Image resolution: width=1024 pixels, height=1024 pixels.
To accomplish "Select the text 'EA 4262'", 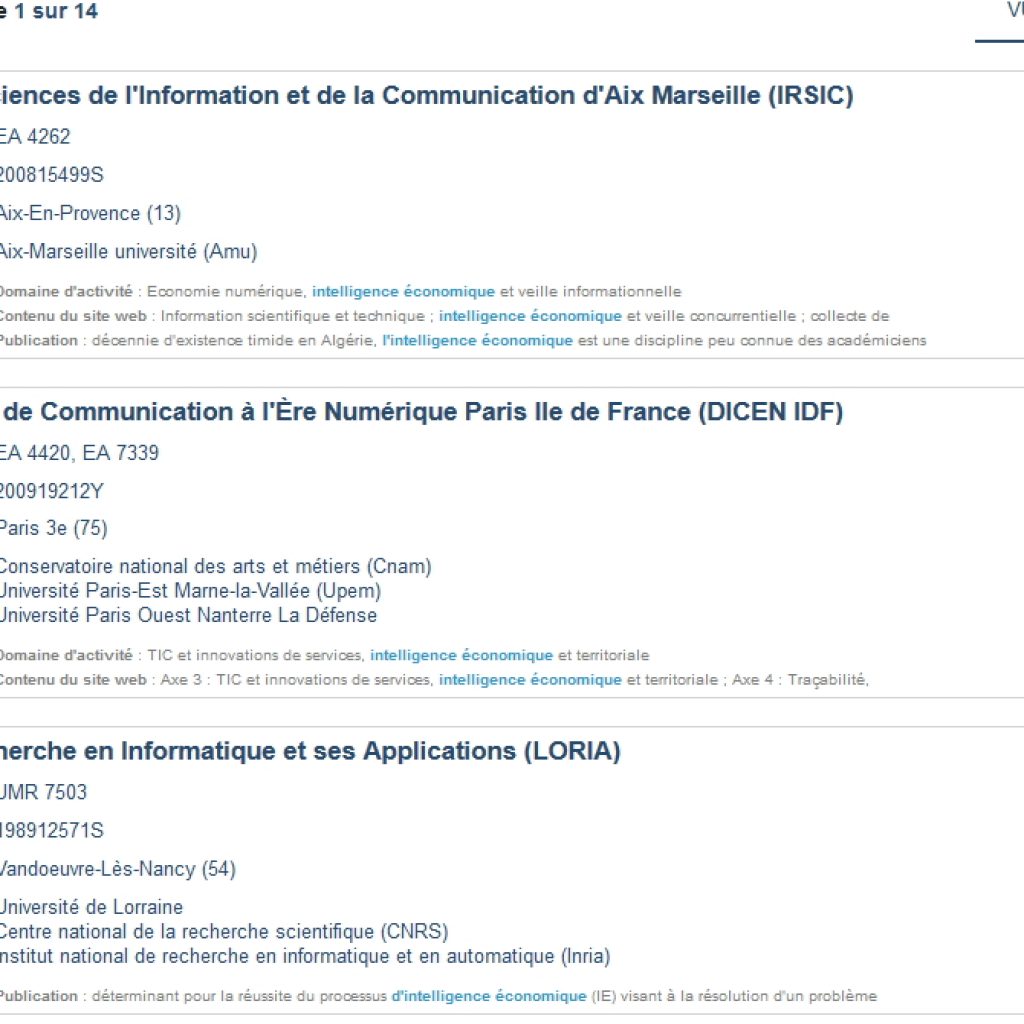I will [x=35, y=136].
